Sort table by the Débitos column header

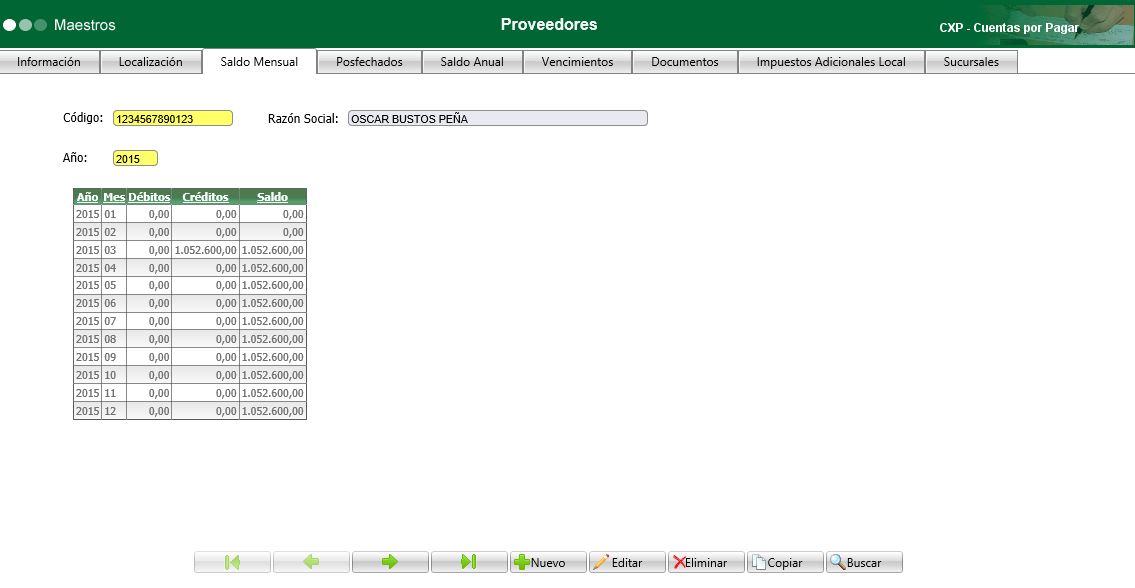149,196
